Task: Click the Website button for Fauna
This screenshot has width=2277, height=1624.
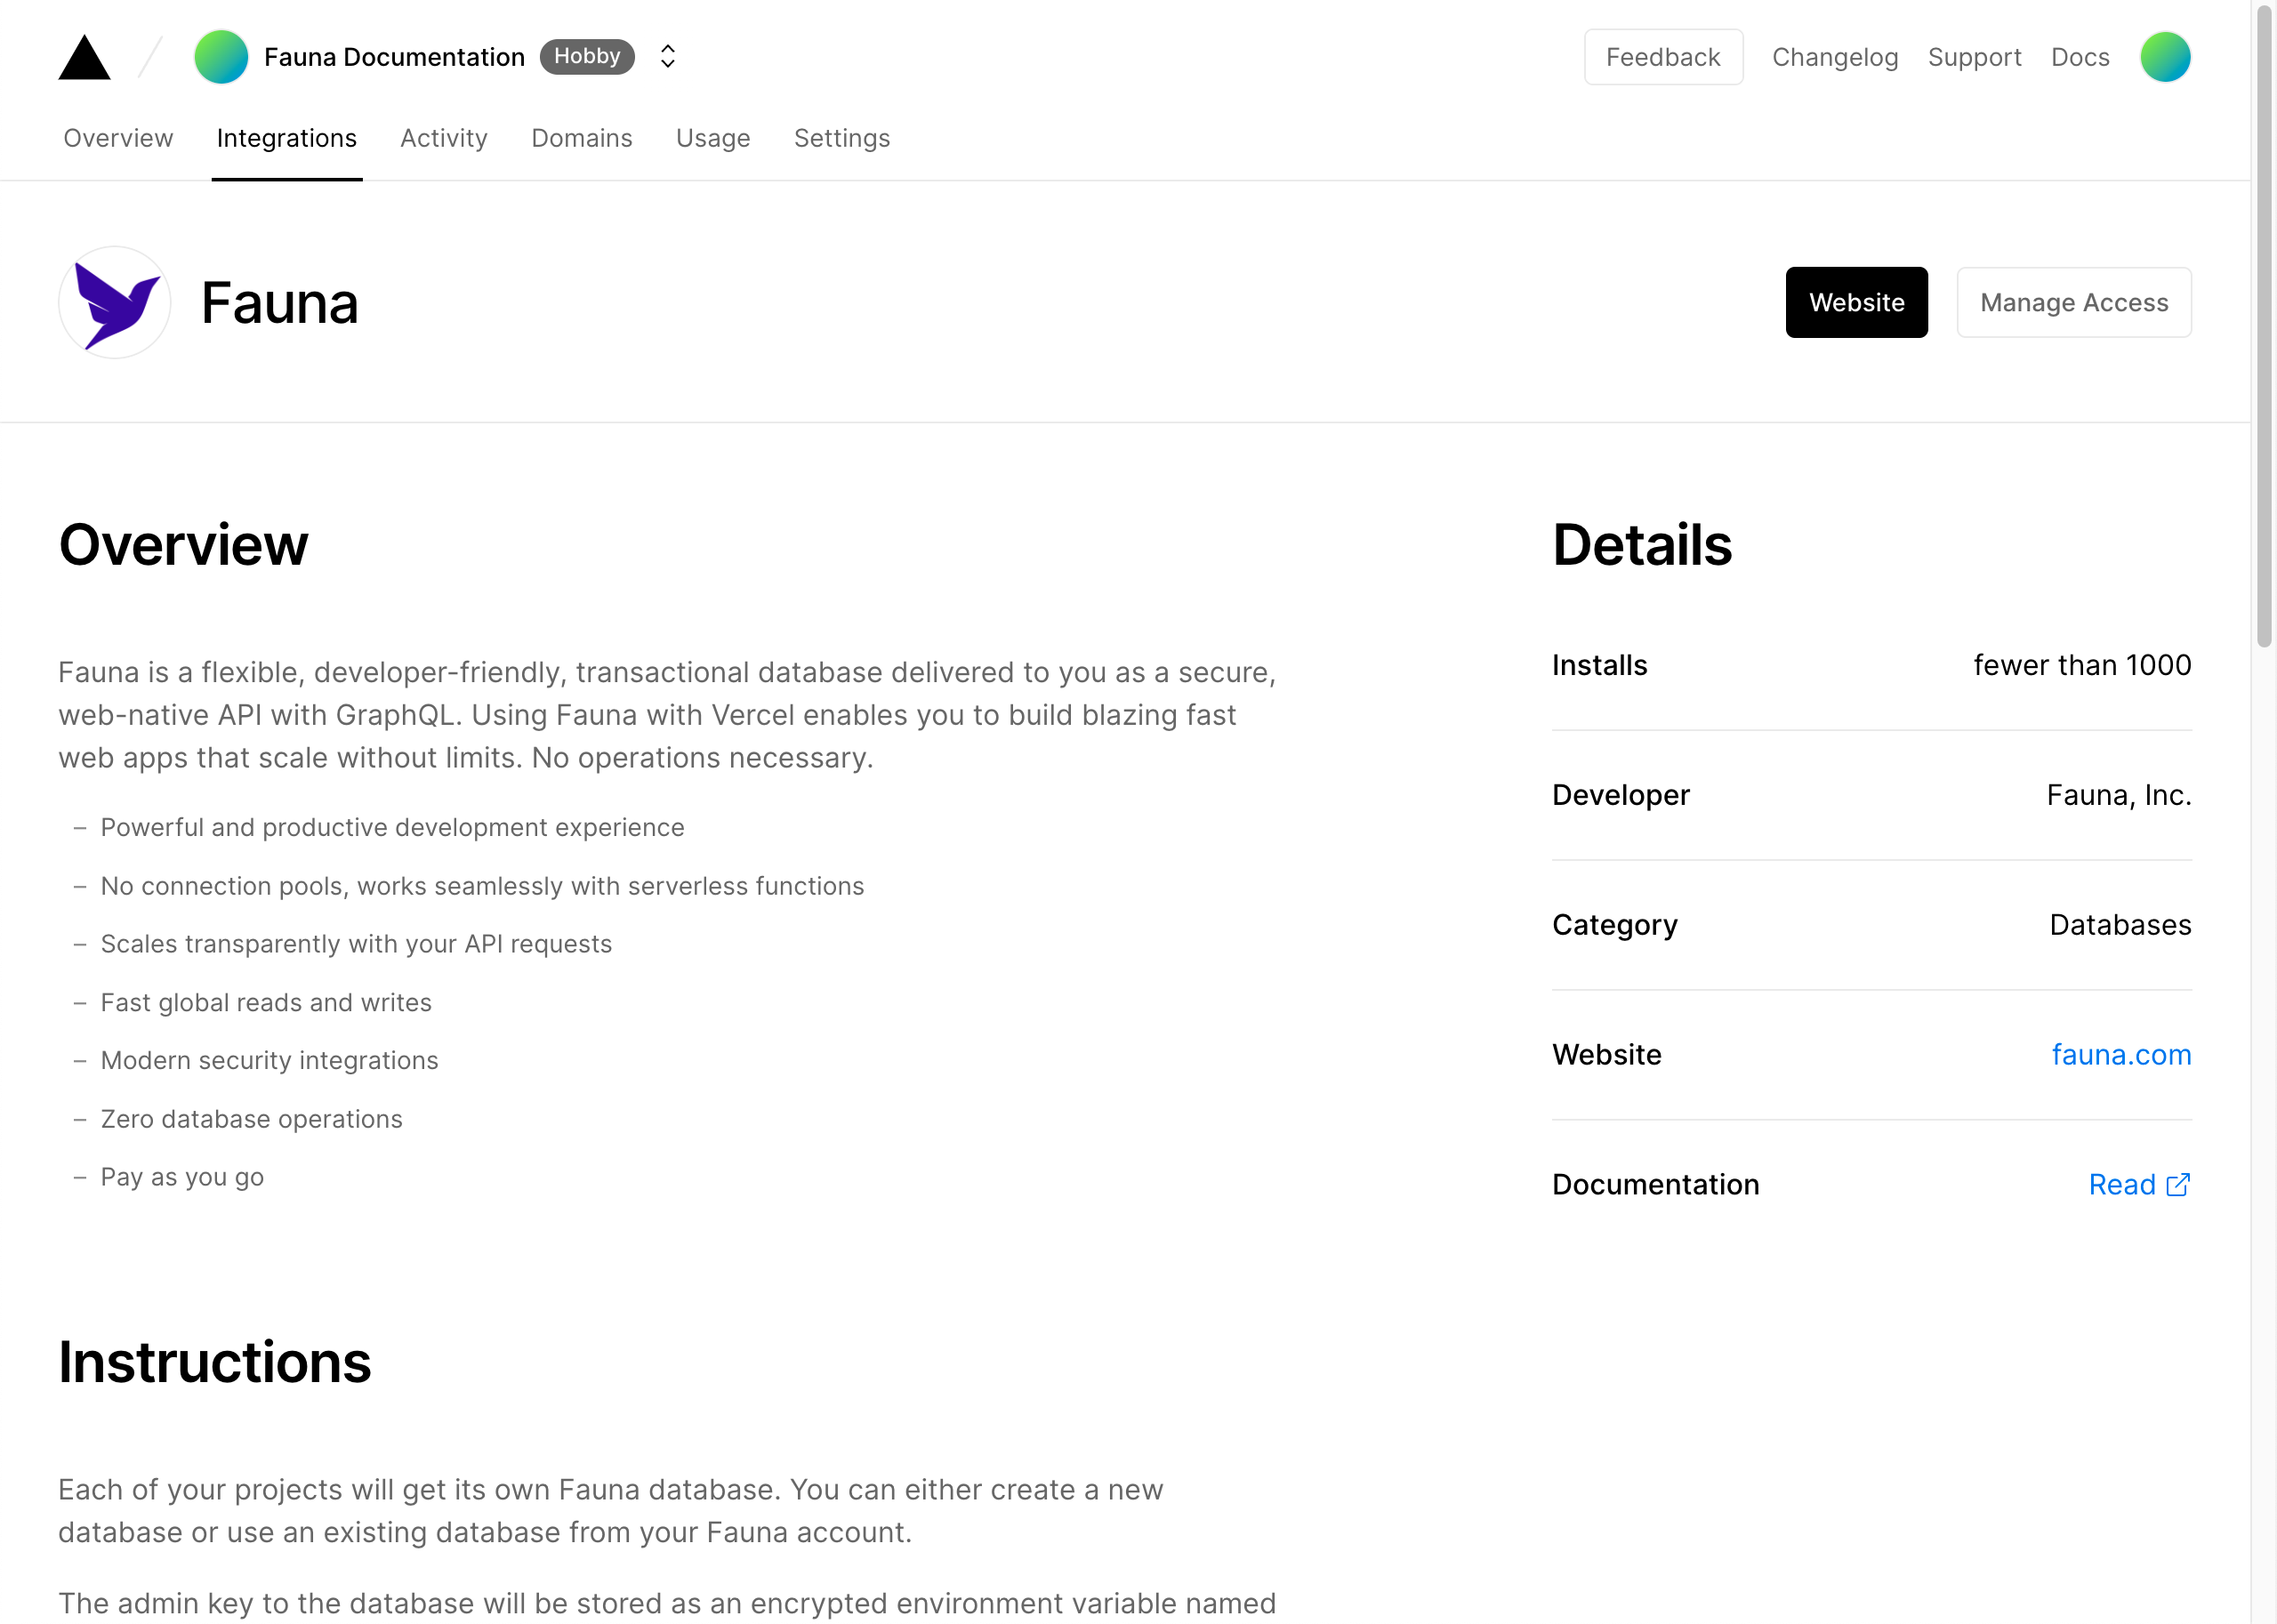Action: coord(1857,302)
